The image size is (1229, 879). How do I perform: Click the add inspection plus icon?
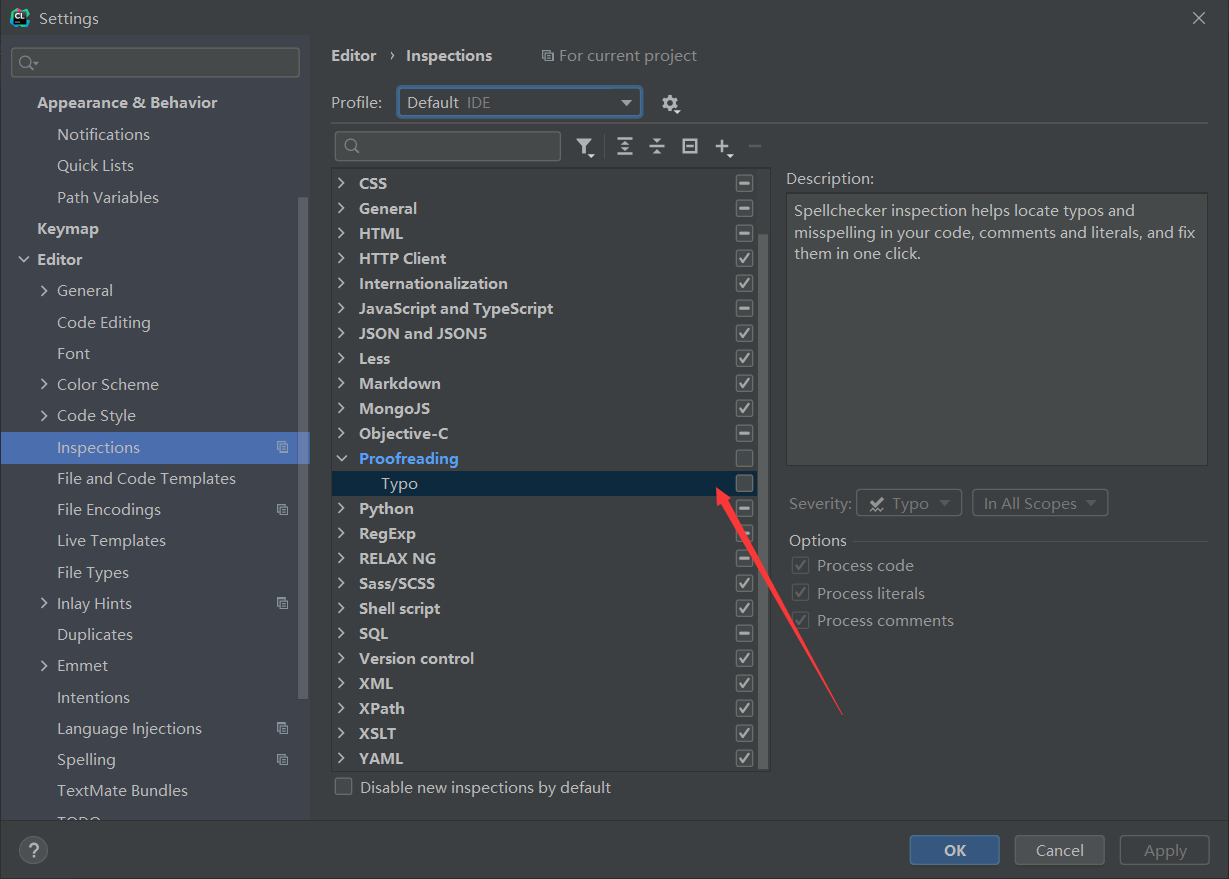723,146
